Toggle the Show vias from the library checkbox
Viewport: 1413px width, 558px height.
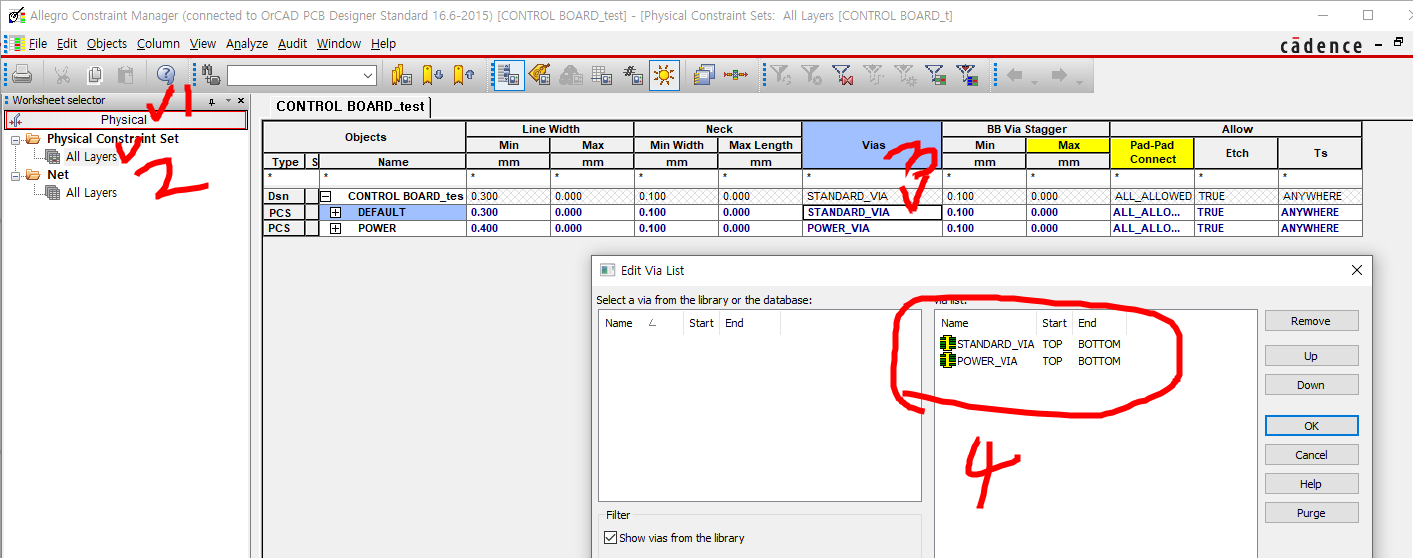[x=611, y=538]
